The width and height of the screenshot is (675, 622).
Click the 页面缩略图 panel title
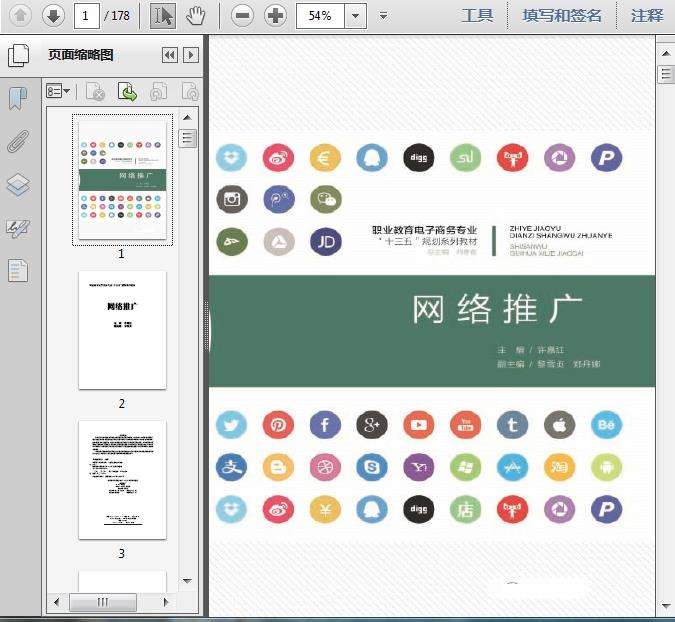81,55
